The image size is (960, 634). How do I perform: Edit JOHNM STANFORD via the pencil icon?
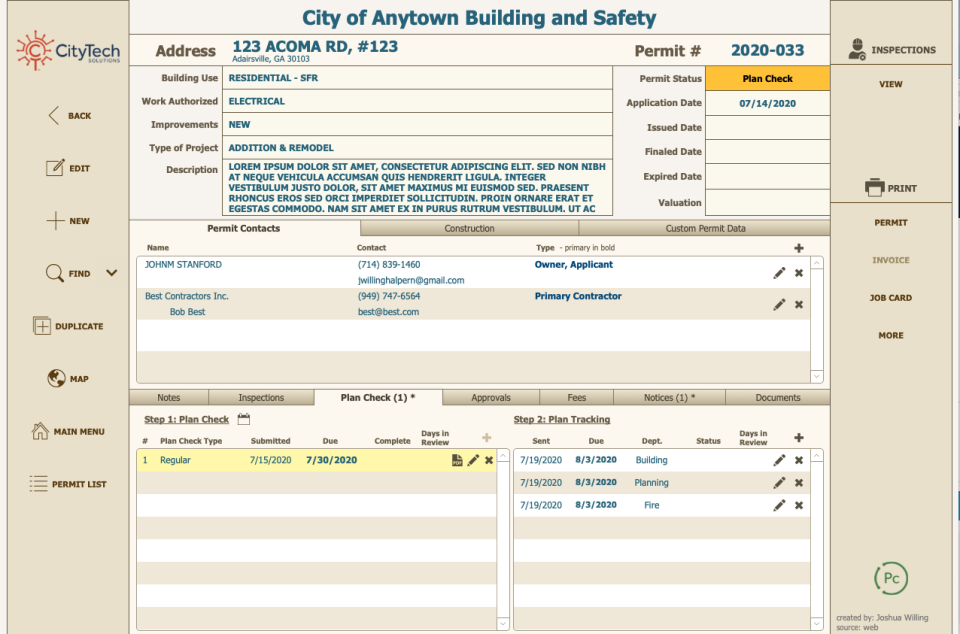(780, 272)
